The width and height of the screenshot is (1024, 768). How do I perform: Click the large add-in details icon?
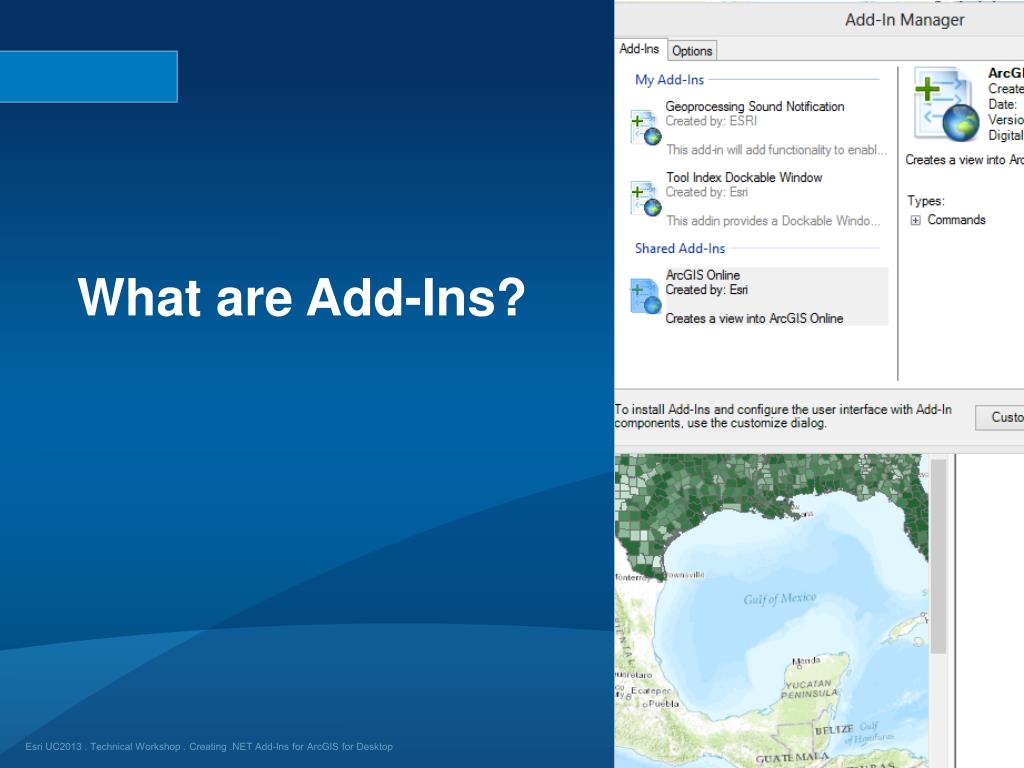click(946, 105)
